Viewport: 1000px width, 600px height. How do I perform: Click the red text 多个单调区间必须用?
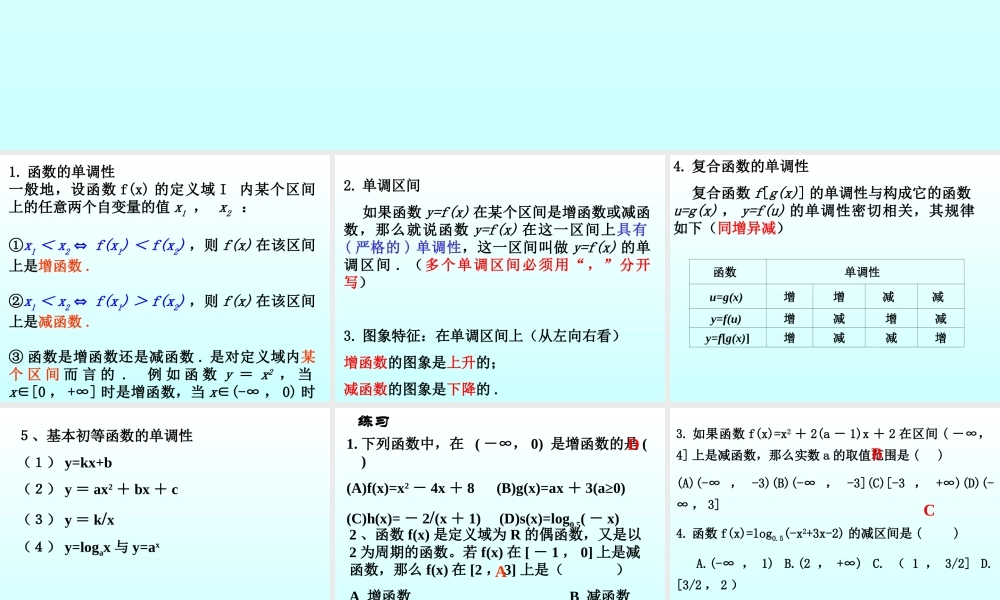tap(496, 265)
